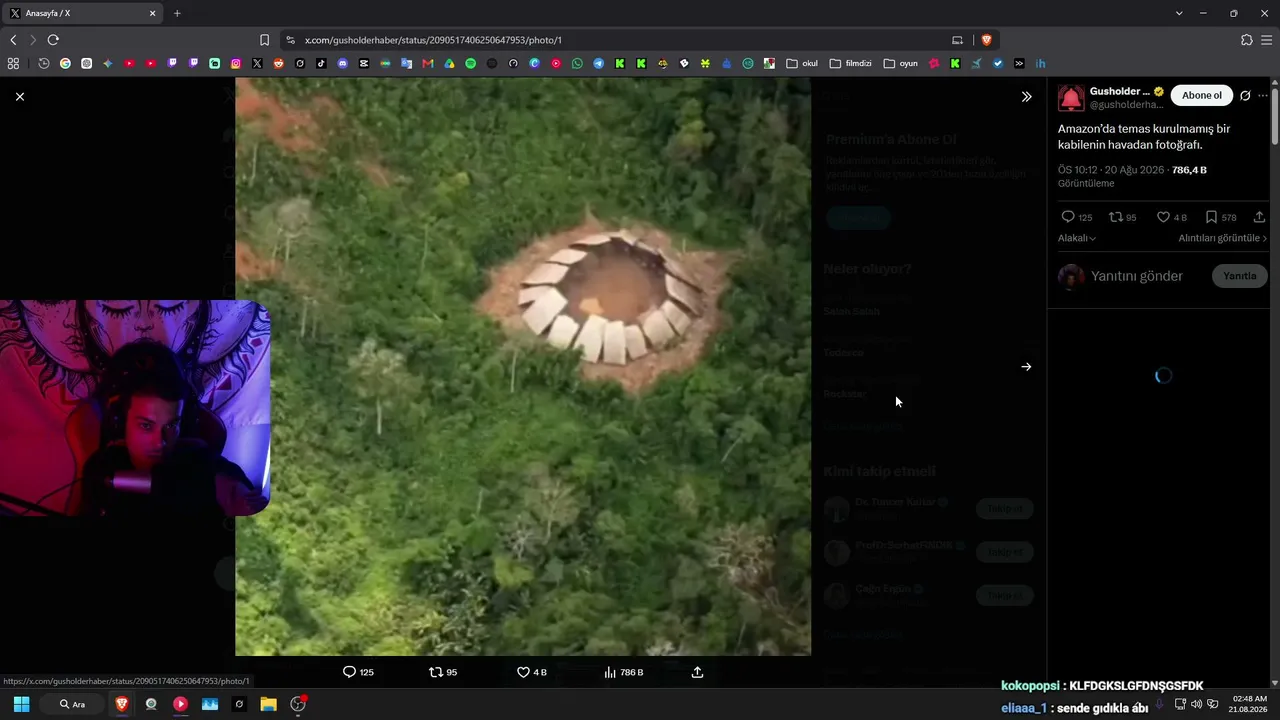
Task: Close the photo viewer with the X
Action: [20, 97]
